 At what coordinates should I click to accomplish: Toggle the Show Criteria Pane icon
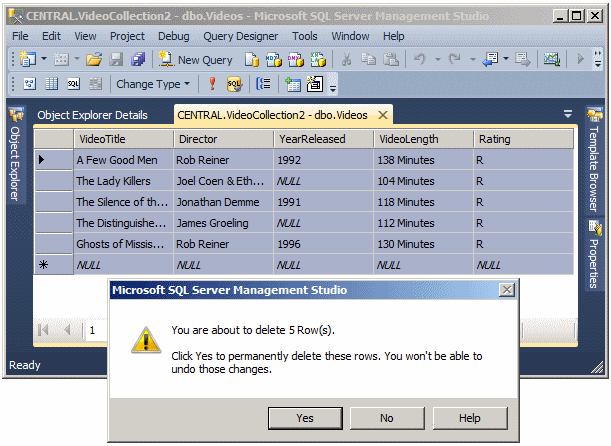click(x=51, y=83)
